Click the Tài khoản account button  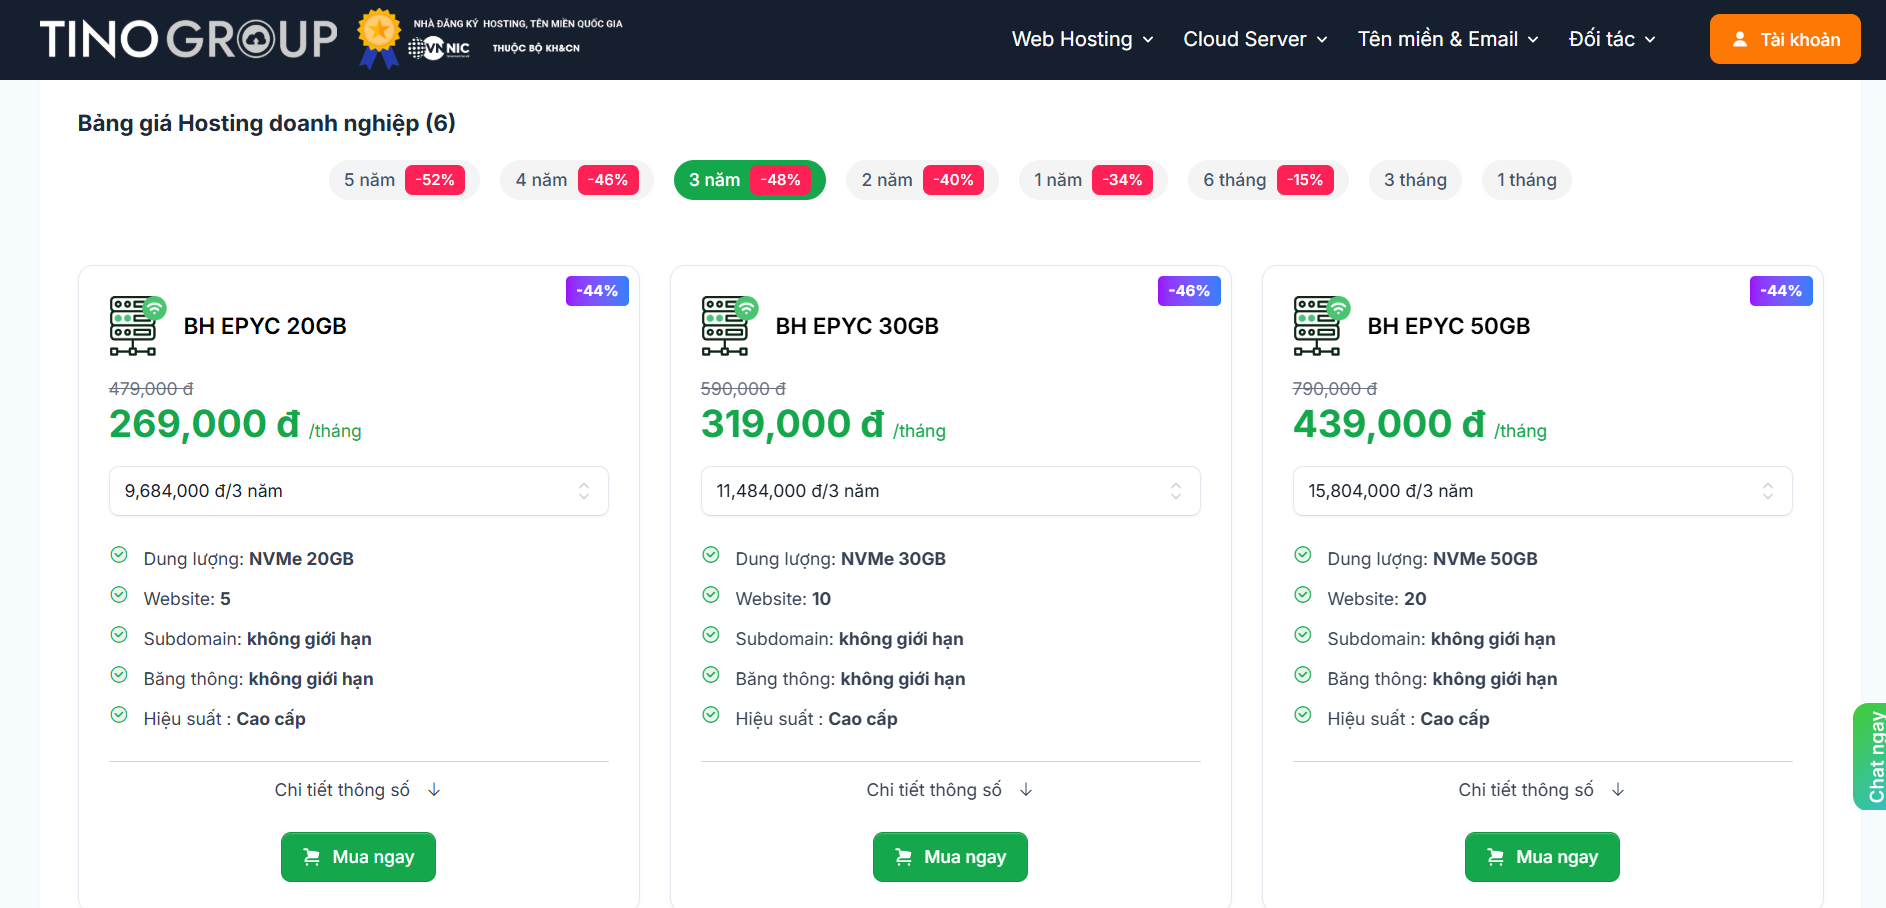point(1785,39)
